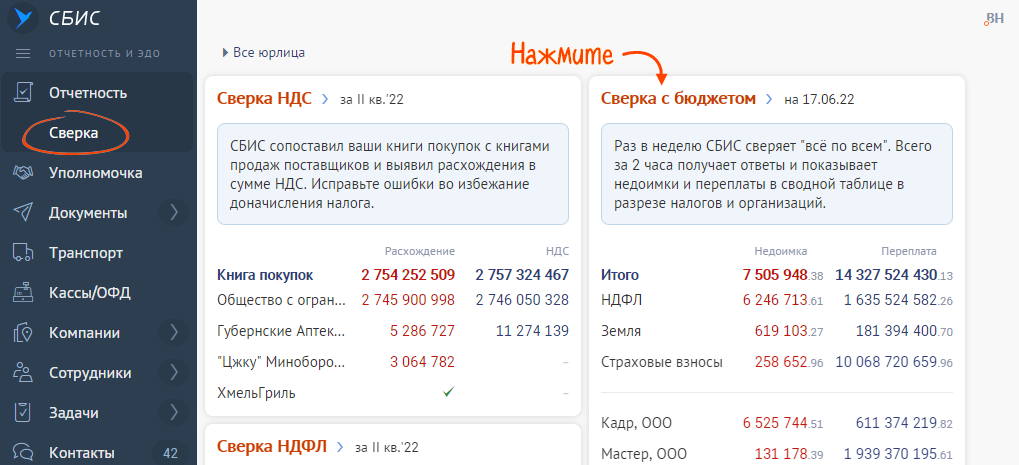Click the Кассы/ОФД cash register icon
Viewport: 1019px width, 465px height.
coord(23,293)
